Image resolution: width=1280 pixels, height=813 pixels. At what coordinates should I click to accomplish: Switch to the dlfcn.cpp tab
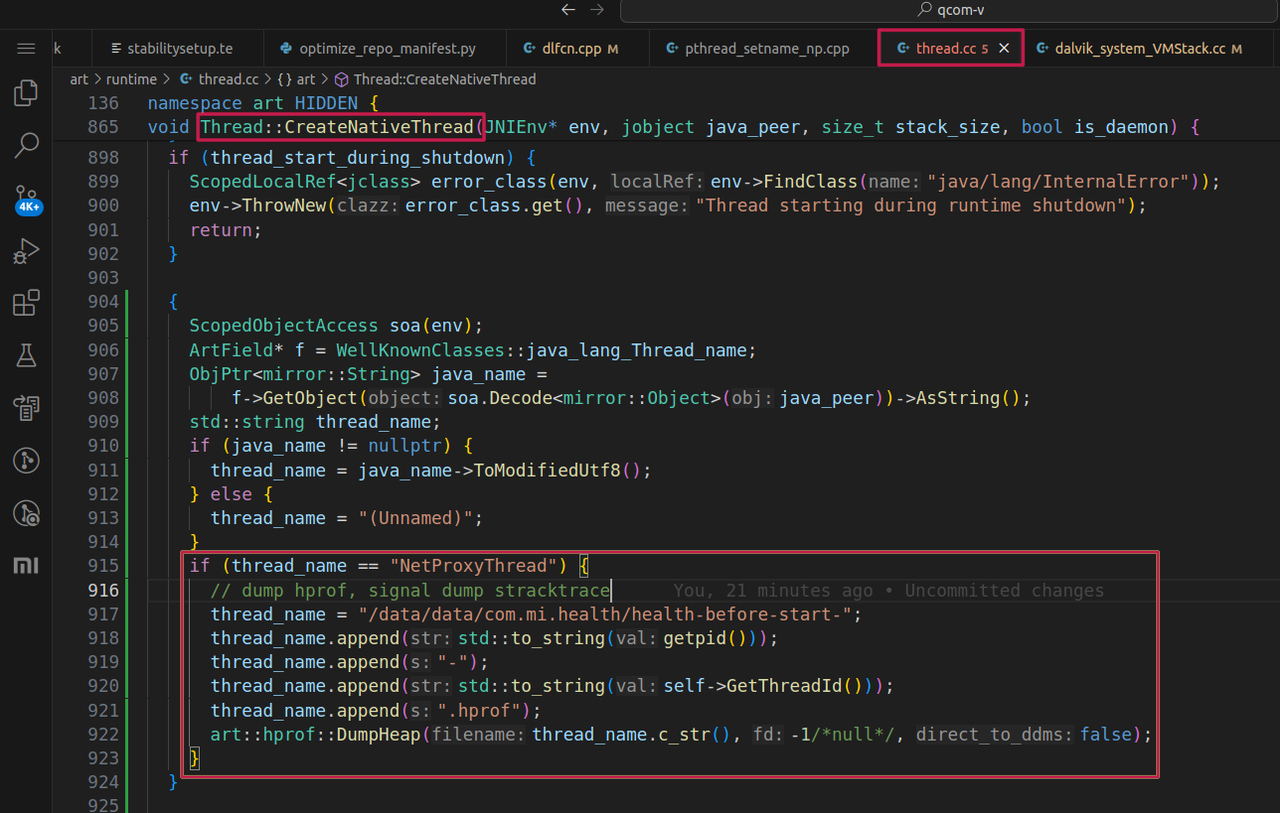coord(575,48)
